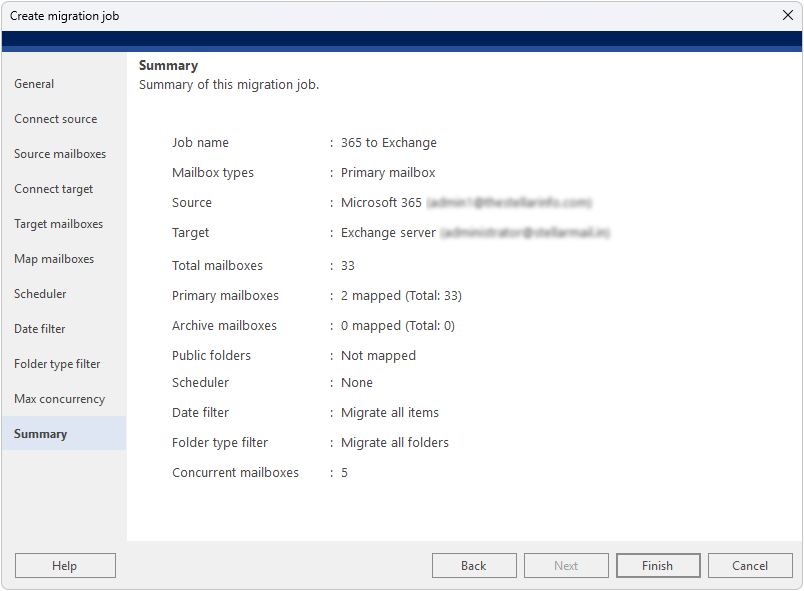Click Finish to create the job
Image resolution: width=804 pixels, height=591 pixels.
click(658, 565)
